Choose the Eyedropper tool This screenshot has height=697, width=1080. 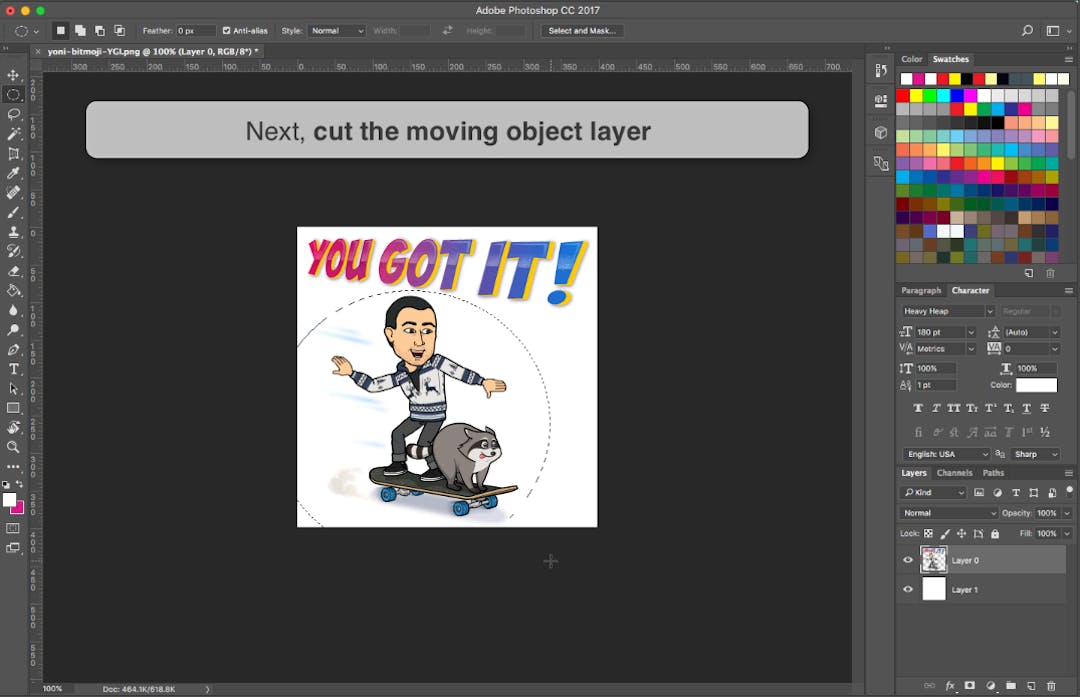click(14, 173)
